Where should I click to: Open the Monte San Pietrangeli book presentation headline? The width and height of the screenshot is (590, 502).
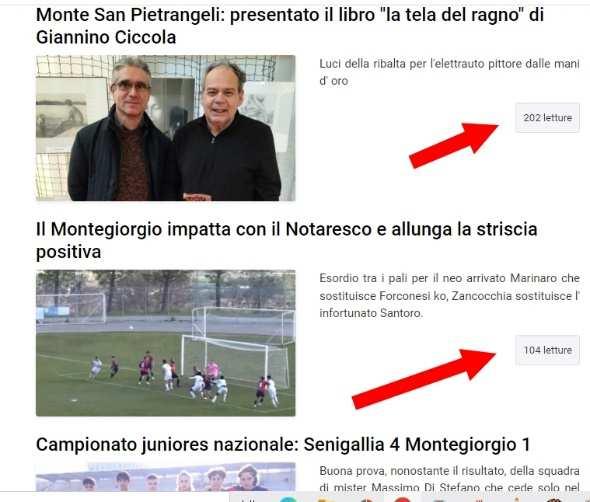click(x=290, y=26)
